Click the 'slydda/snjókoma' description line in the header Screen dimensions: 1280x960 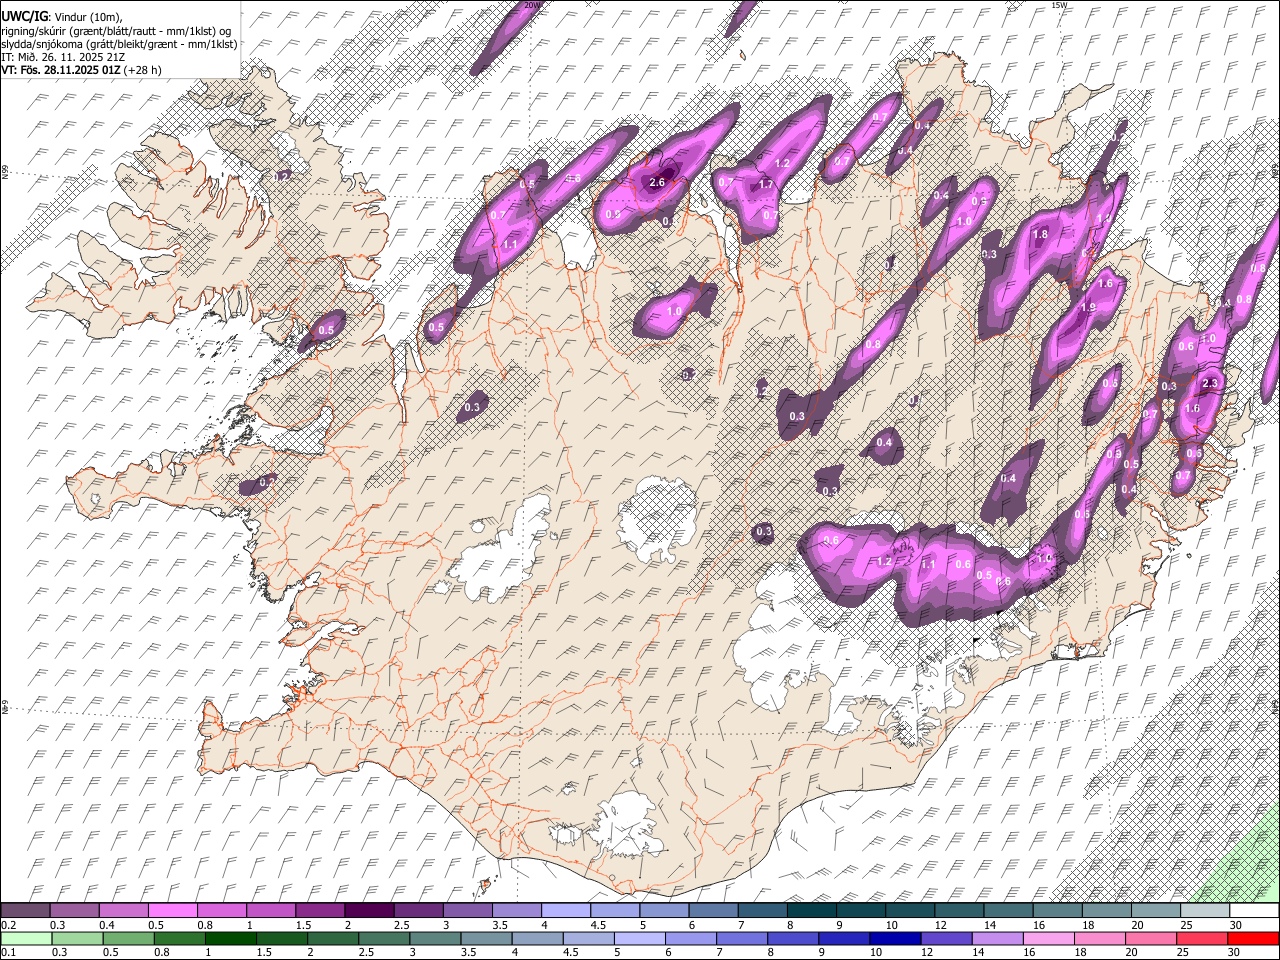(x=119, y=44)
